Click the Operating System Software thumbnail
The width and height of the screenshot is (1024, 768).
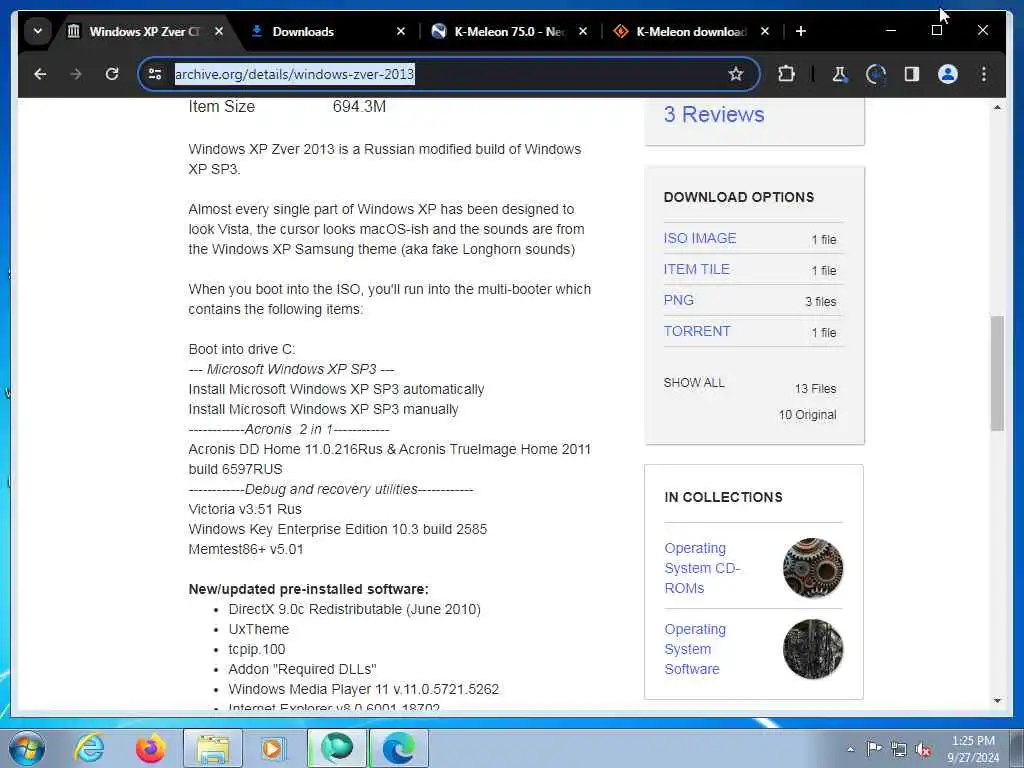pos(812,648)
